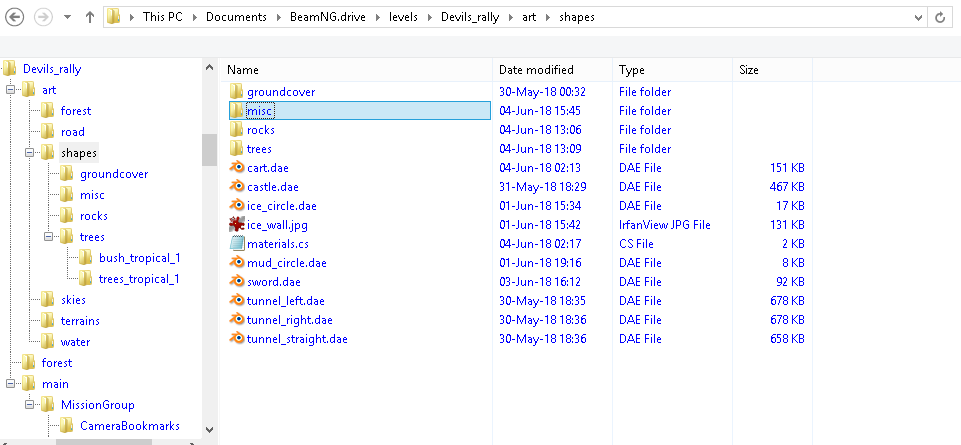
Task: Select forest under art in tree
Action: tap(76, 111)
